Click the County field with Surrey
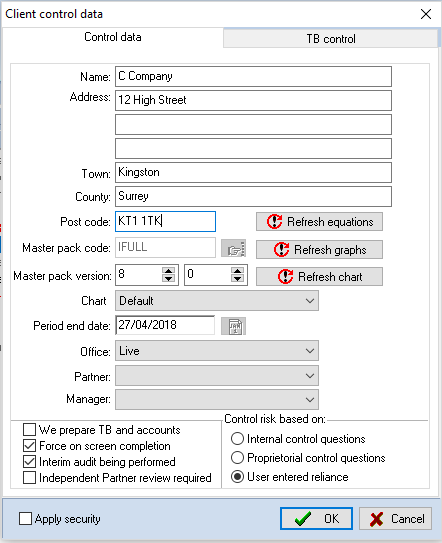 pyautogui.click(x=253, y=196)
